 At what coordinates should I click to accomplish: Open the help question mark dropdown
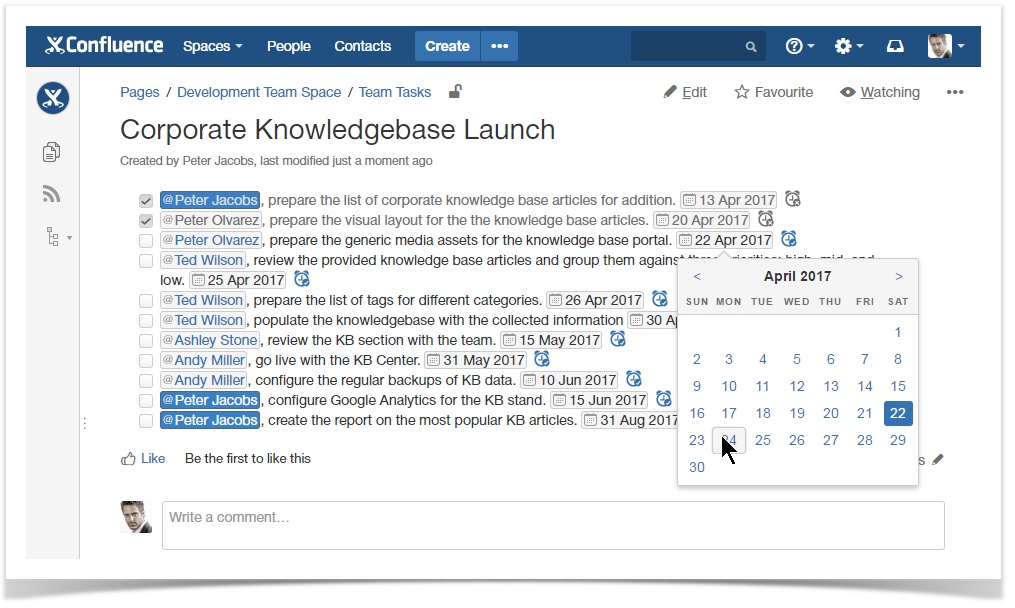coord(800,46)
